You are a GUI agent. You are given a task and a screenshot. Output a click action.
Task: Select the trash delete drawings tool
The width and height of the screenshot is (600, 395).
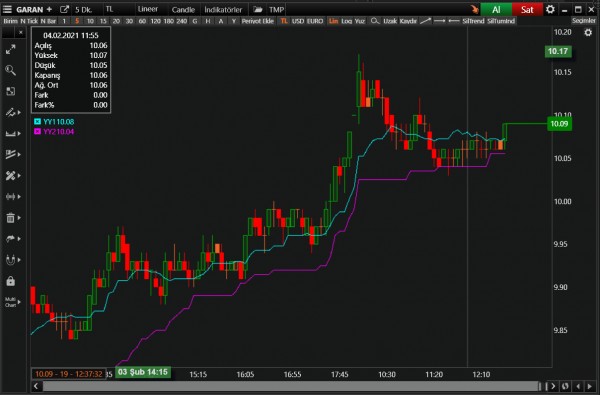pyautogui.click(x=10, y=218)
